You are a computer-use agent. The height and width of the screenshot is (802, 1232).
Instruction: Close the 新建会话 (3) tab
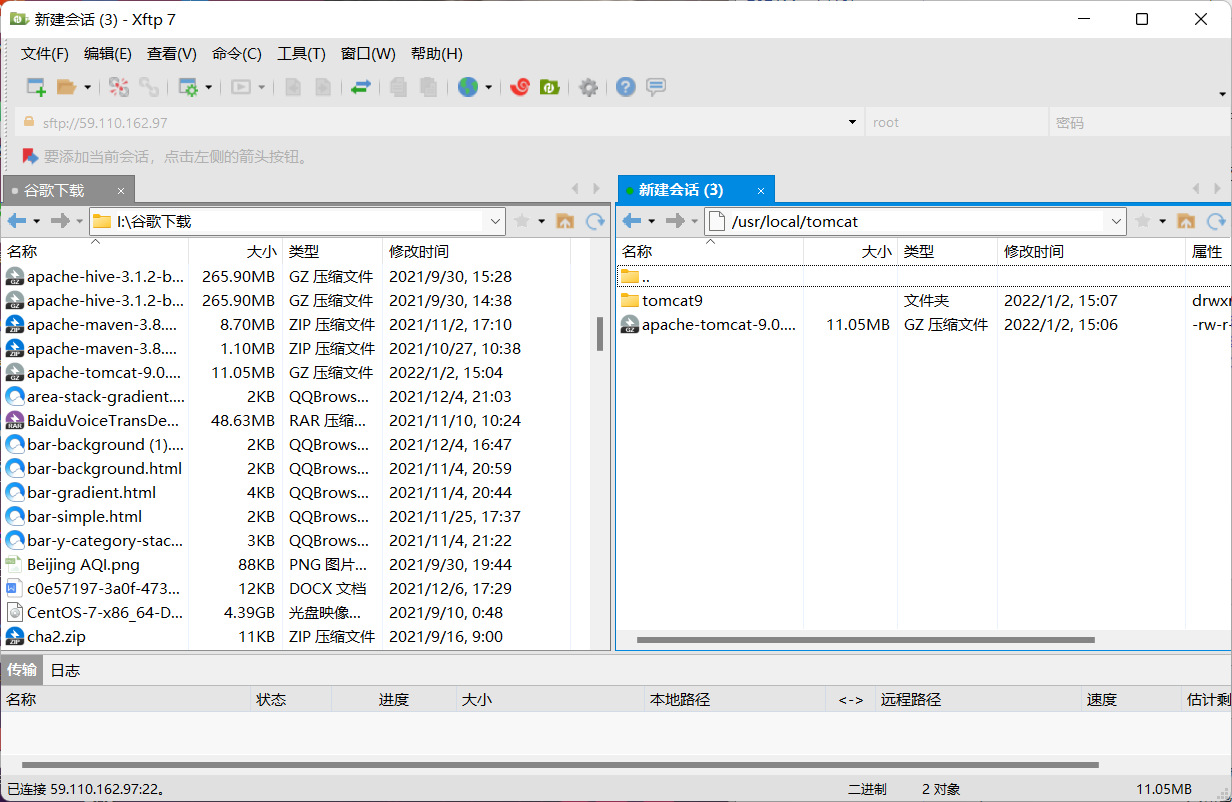point(761,191)
